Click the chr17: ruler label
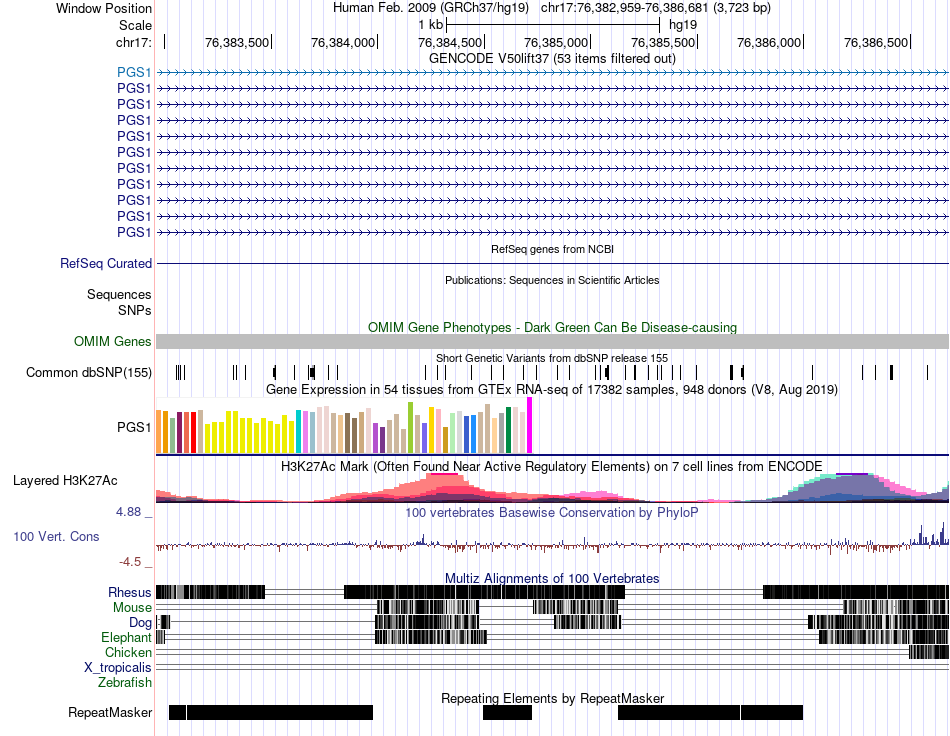Image resolution: width=950 pixels, height=736 pixels. (x=133, y=42)
